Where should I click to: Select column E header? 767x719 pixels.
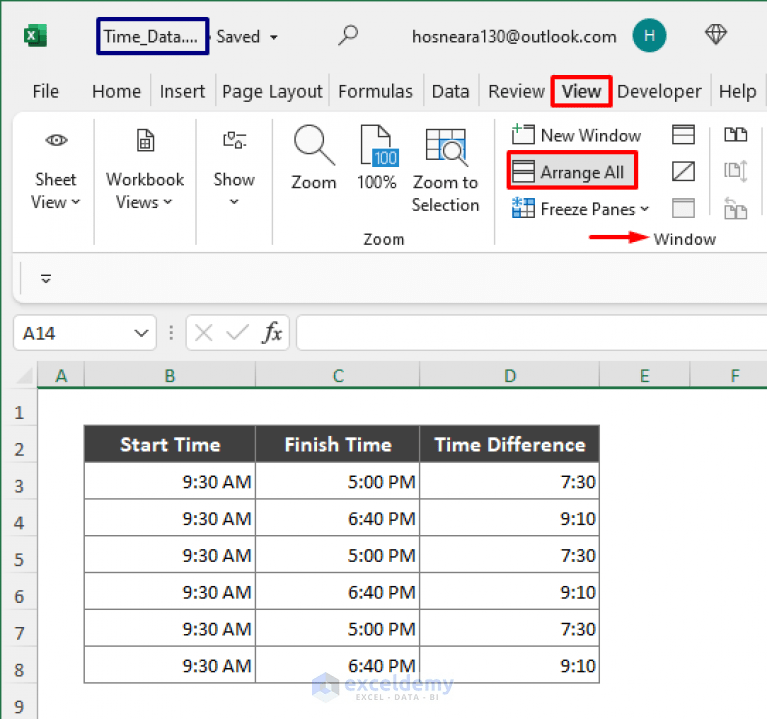coord(645,376)
